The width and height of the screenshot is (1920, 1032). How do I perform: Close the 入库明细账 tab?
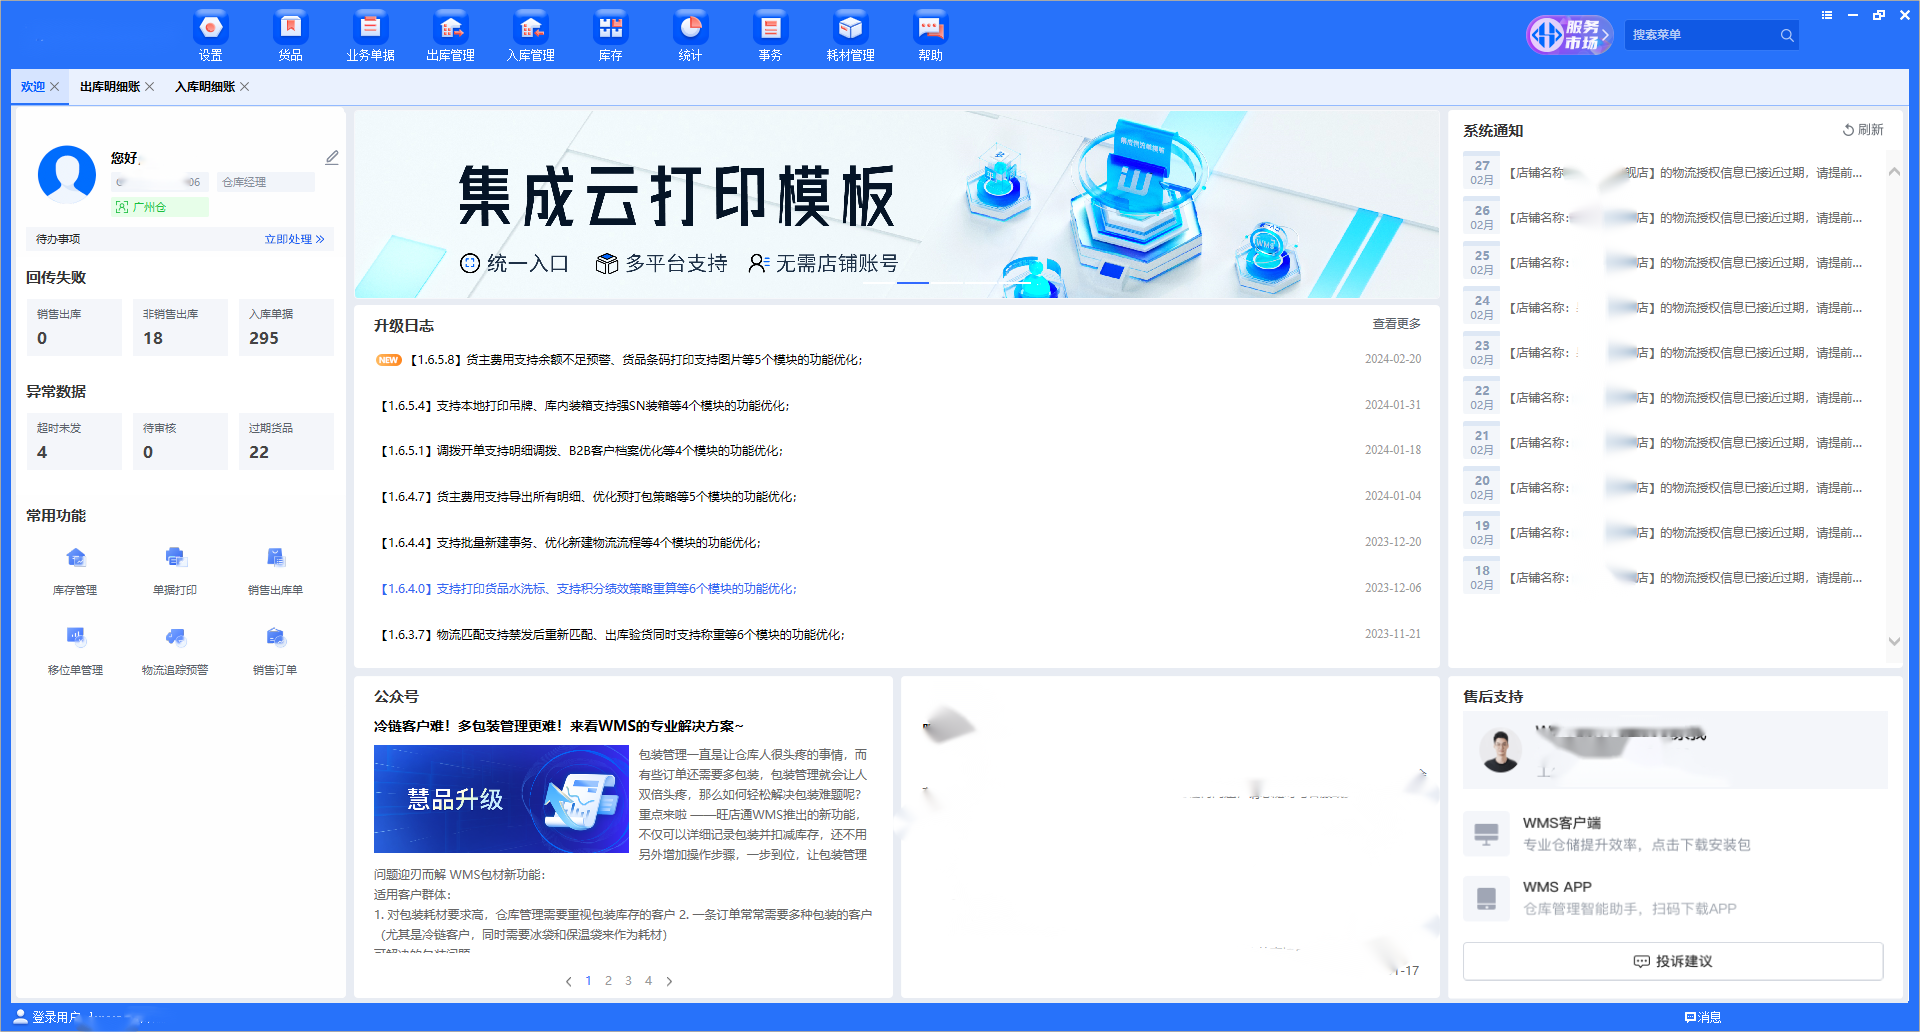tap(245, 87)
